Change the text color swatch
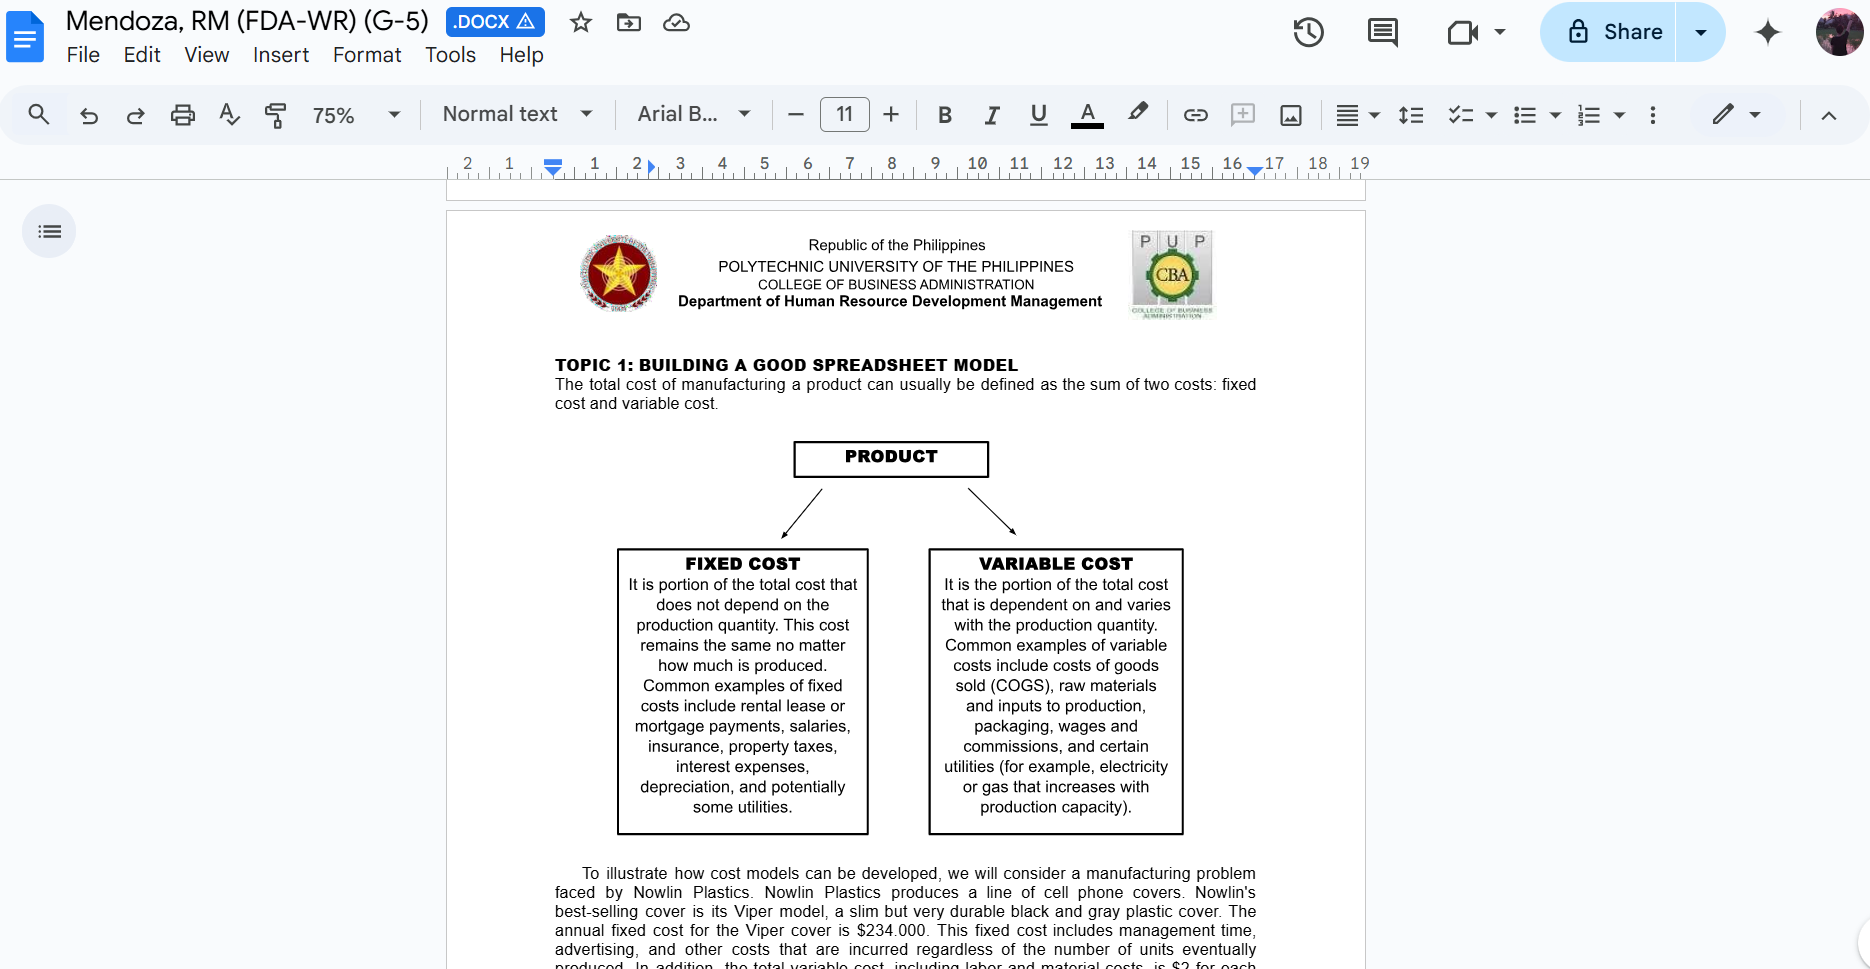The height and width of the screenshot is (969, 1870). click(x=1086, y=115)
